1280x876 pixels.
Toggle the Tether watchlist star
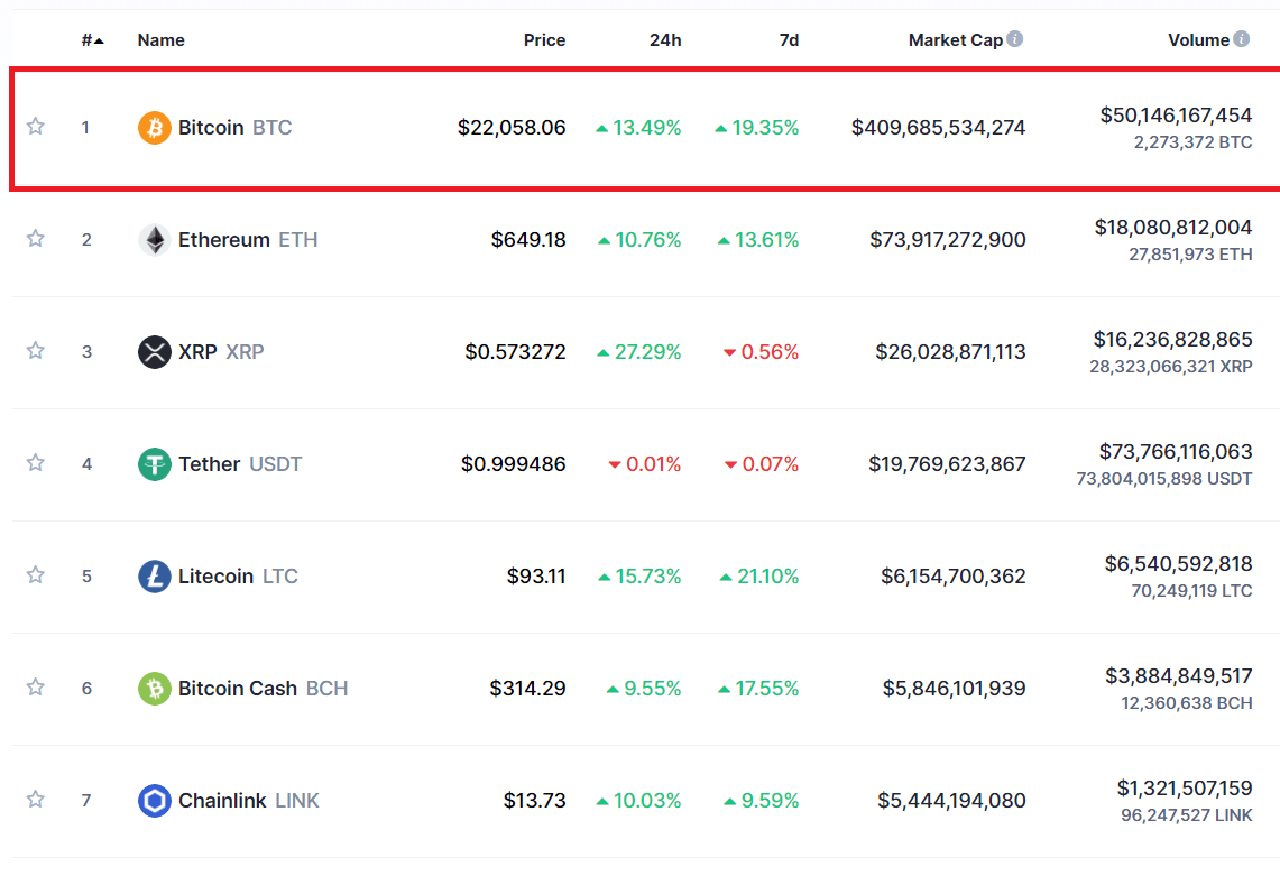[x=36, y=463]
